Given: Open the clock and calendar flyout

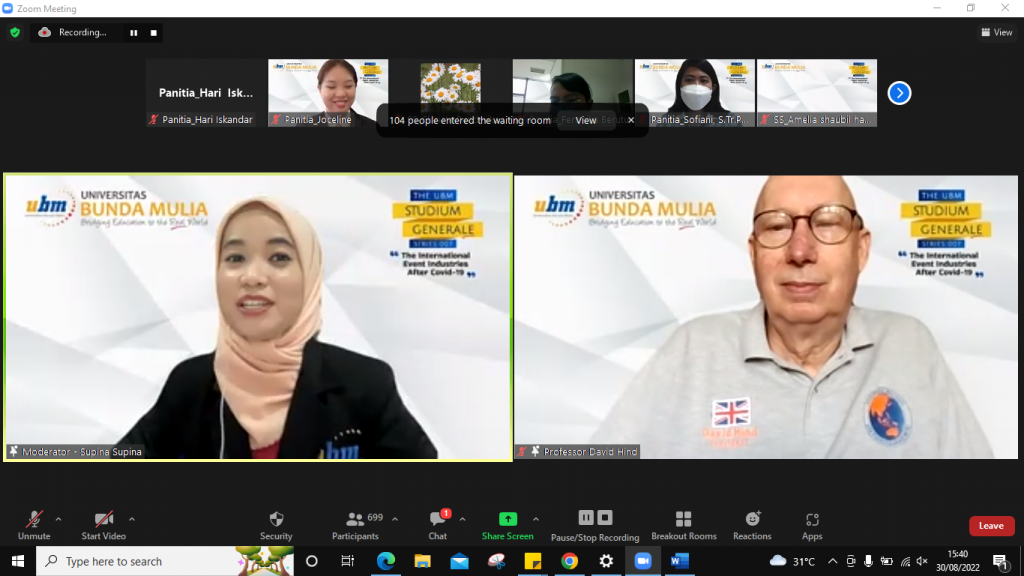Looking at the screenshot, I should click(957, 561).
